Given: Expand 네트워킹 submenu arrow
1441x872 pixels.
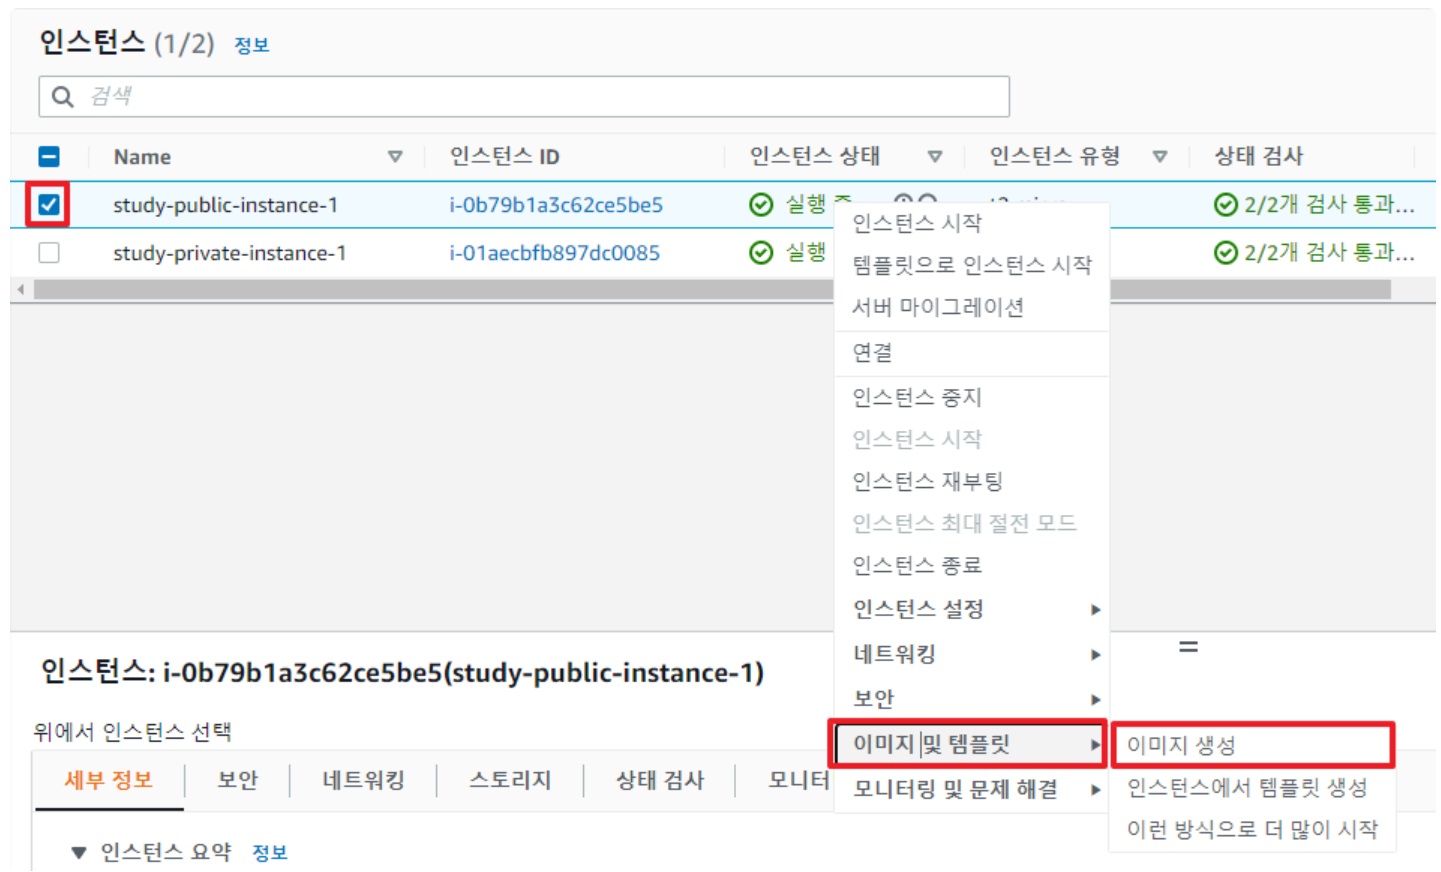Looking at the screenshot, I should 1096,655.
